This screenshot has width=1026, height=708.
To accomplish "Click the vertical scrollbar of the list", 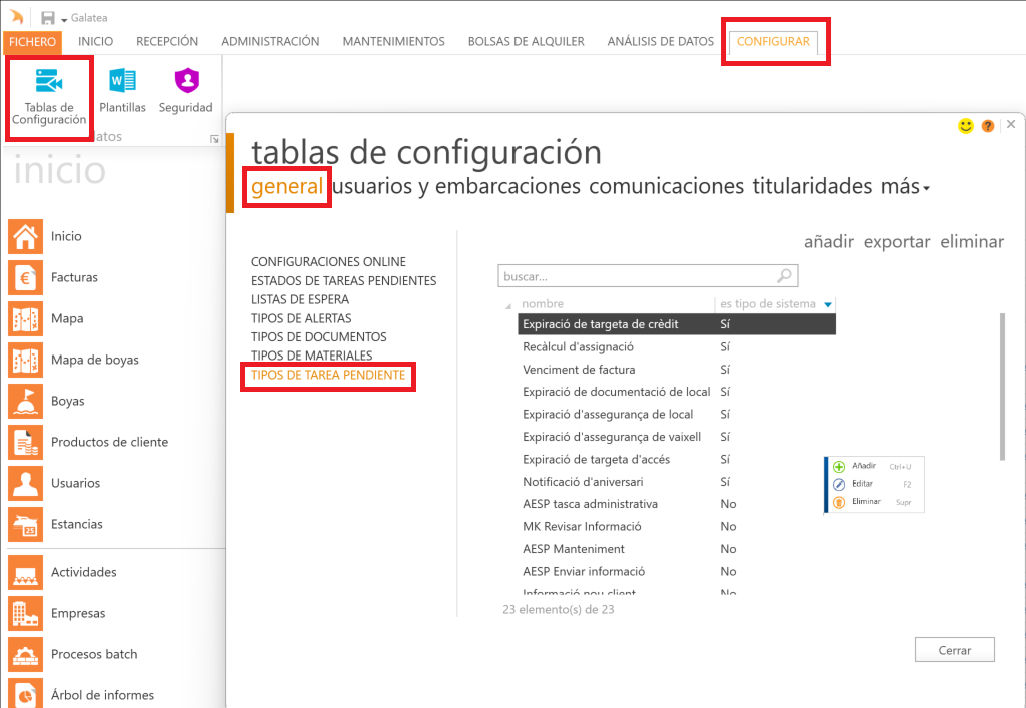I will (x=1002, y=385).
